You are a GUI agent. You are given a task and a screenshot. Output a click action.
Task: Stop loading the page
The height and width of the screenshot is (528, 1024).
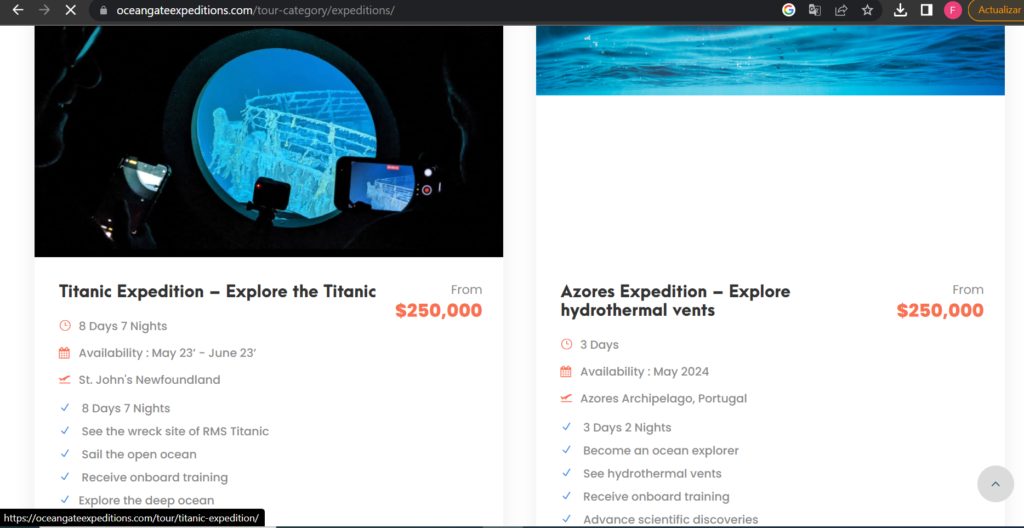click(71, 10)
